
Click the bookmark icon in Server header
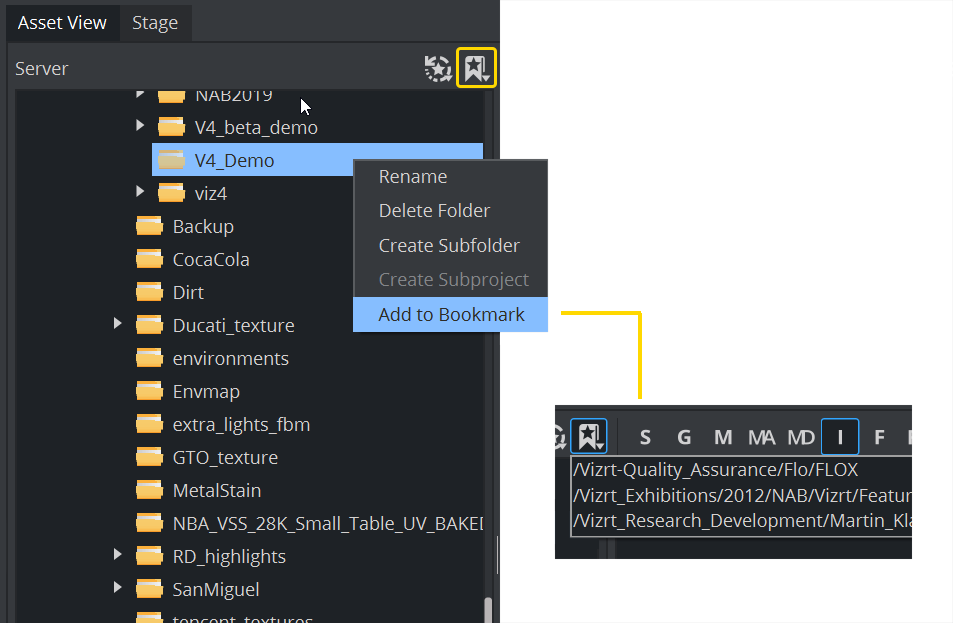476,68
